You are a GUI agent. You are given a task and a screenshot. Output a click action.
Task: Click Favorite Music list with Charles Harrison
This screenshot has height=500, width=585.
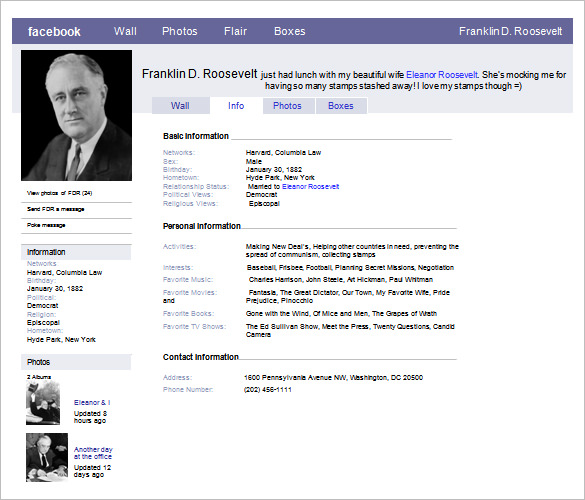click(341, 279)
